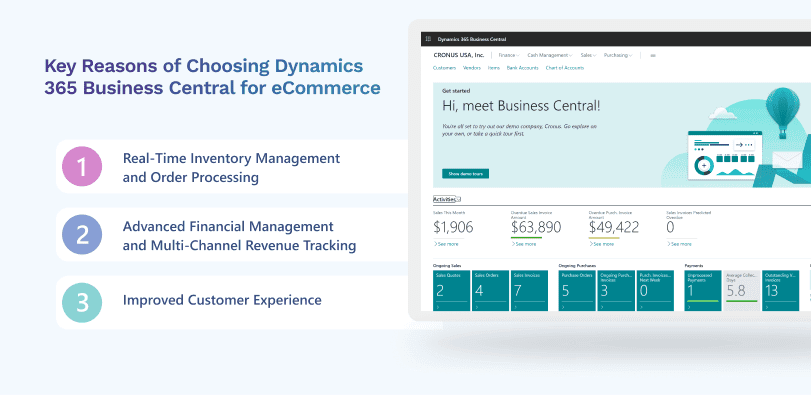The image size is (811, 395).
Task: Expand the Activities section header chevron
Action: [x=458, y=199]
